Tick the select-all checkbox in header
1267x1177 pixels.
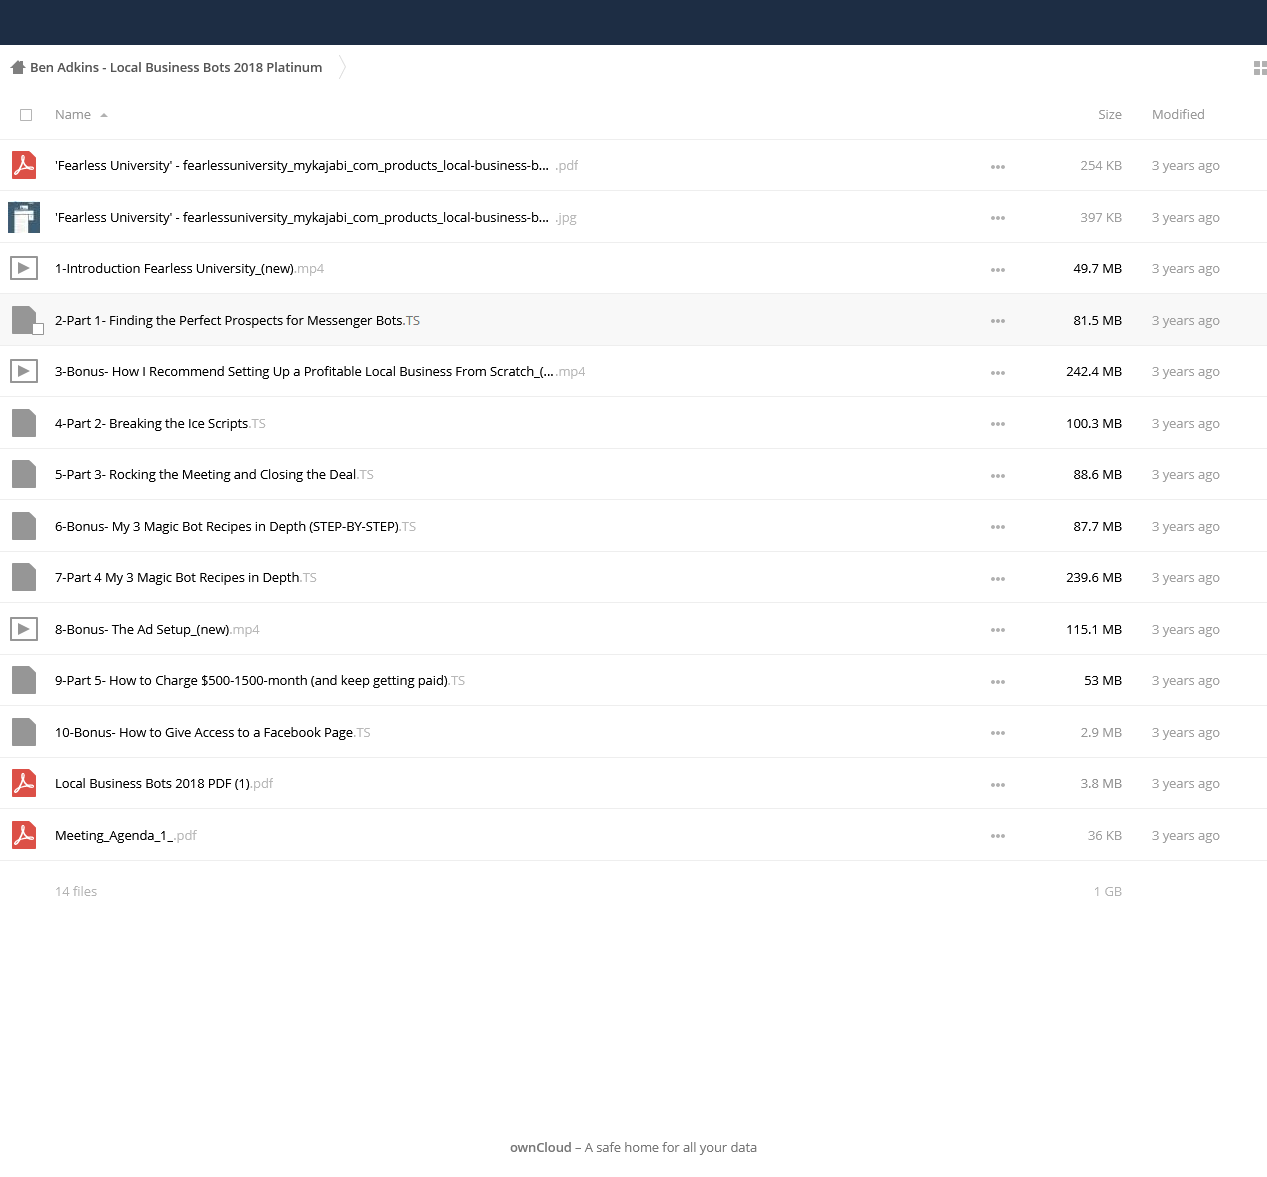26,115
